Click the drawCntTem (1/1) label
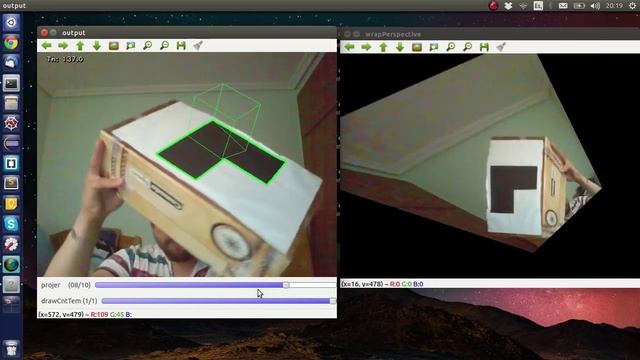Screen dimensions: 640x360 click(x=69, y=301)
